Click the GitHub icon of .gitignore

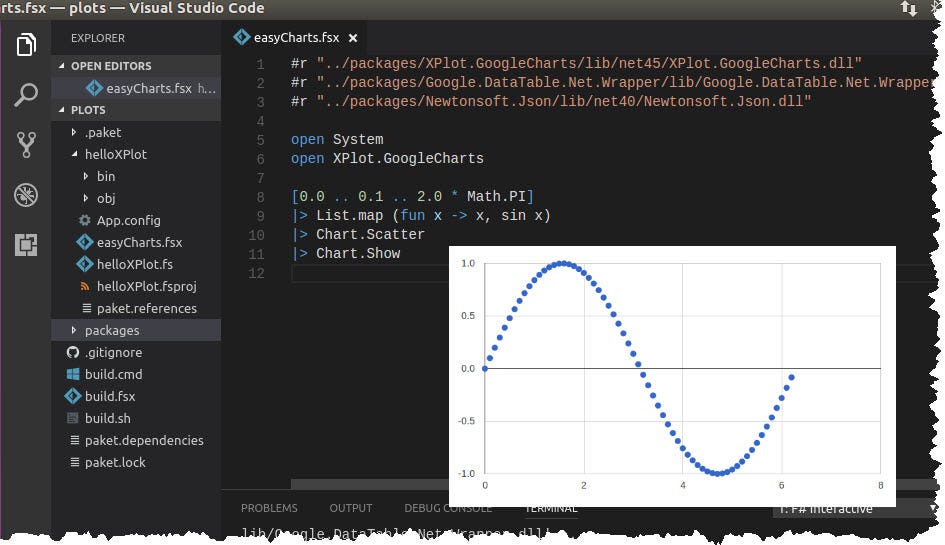(x=73, y=352)
